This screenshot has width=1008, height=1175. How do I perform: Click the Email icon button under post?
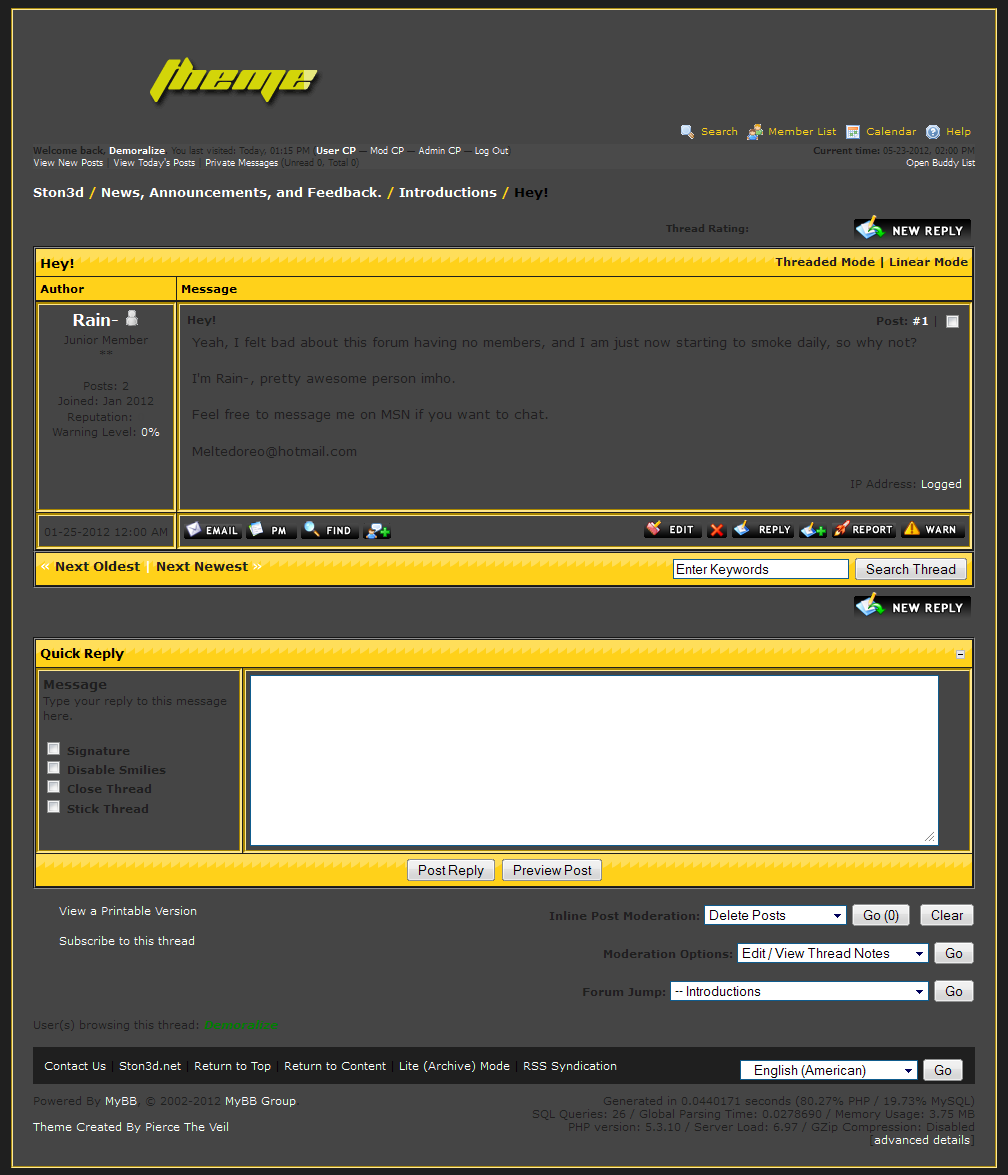tap(213, 530)
